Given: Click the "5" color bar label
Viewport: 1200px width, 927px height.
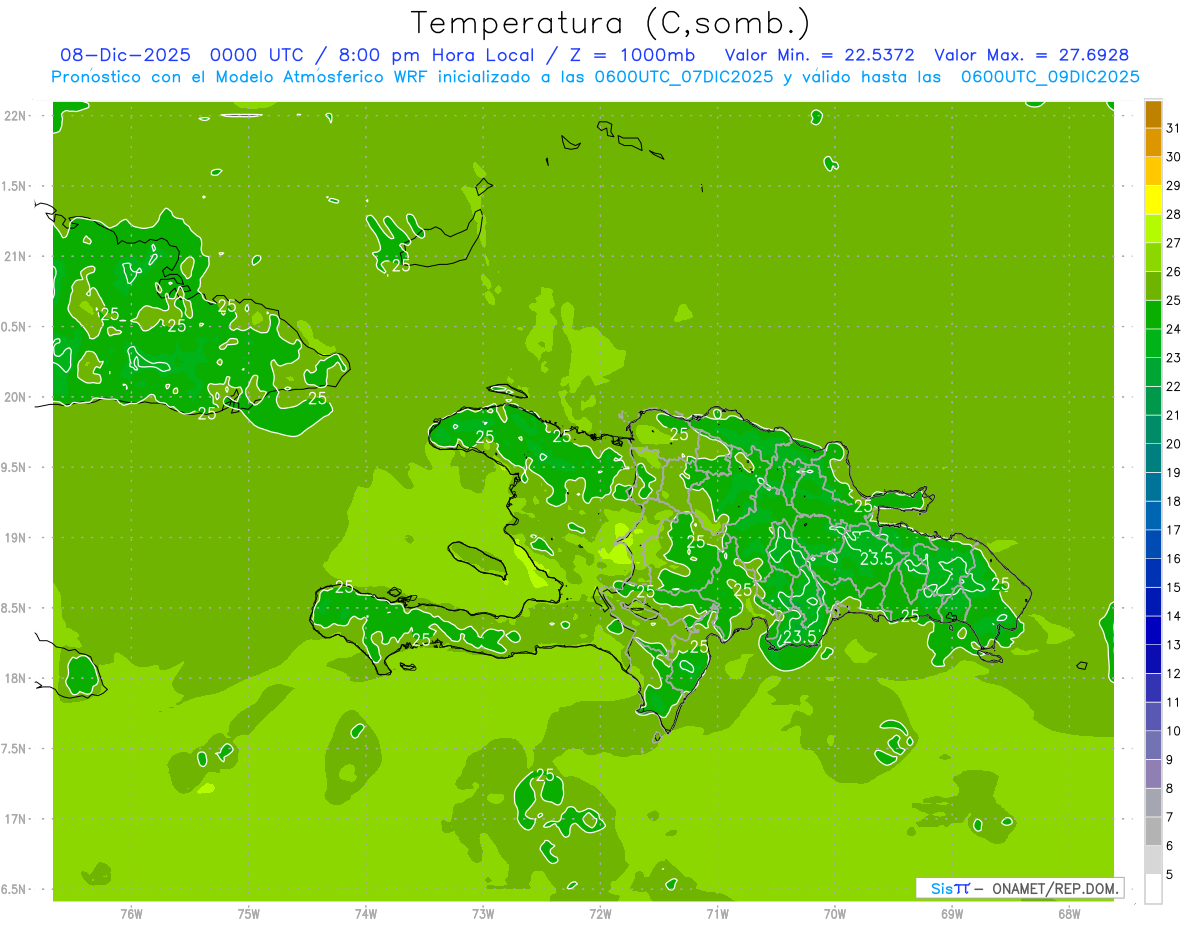Looking at the screenshot, I should click(x=1170, y=875).
